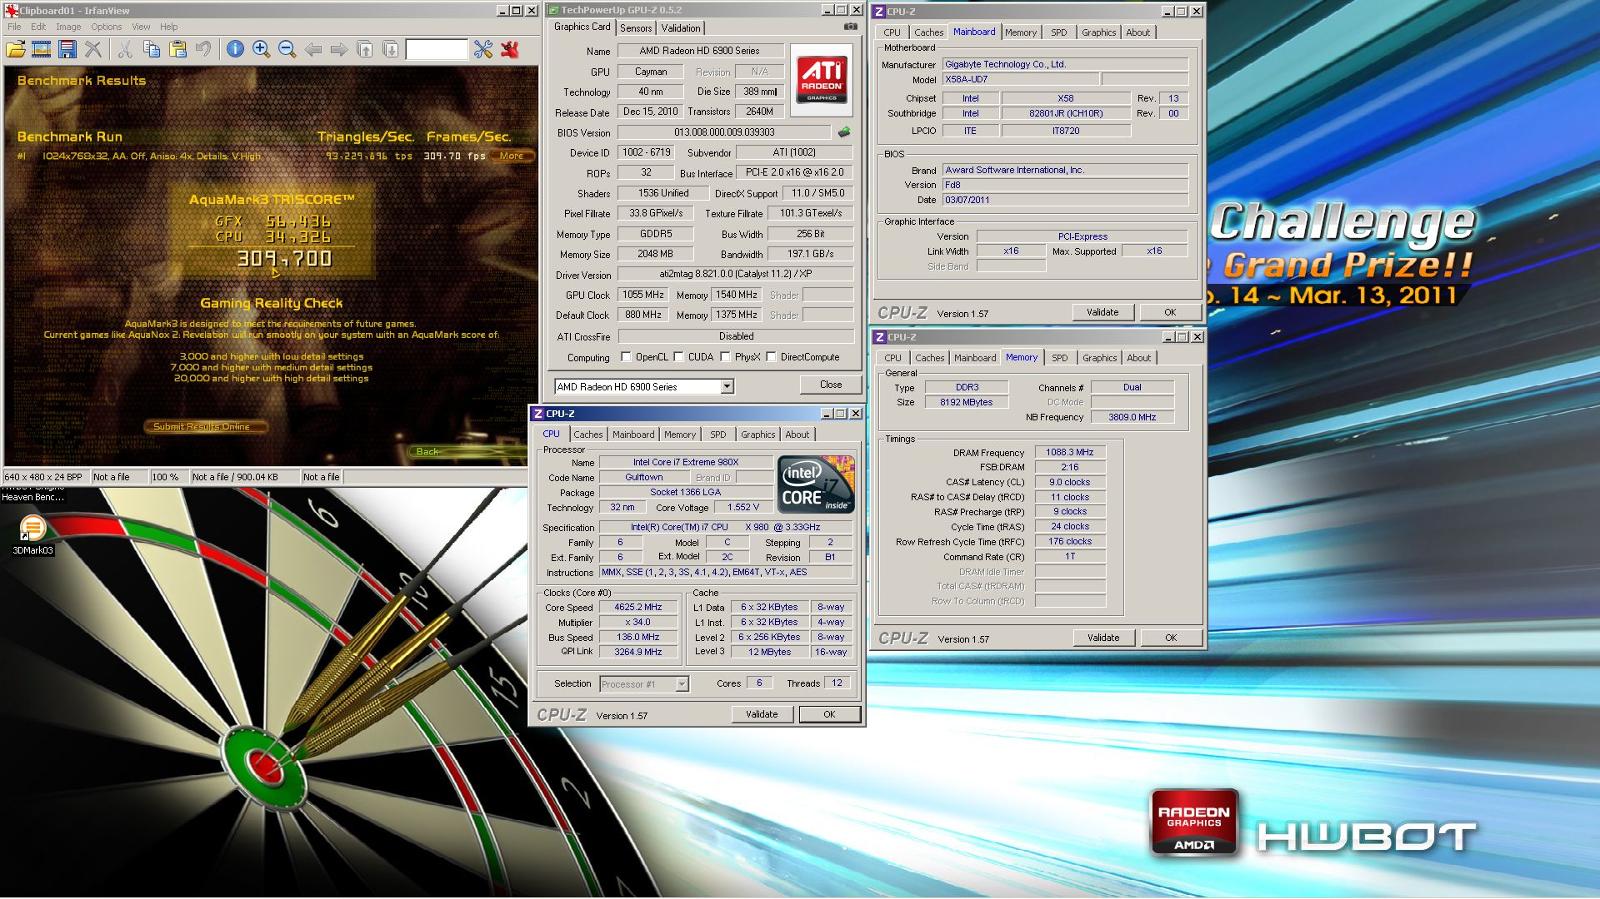Click IrfanView title bar app icon
1600x899 pixels.
(x=11, y=11)
